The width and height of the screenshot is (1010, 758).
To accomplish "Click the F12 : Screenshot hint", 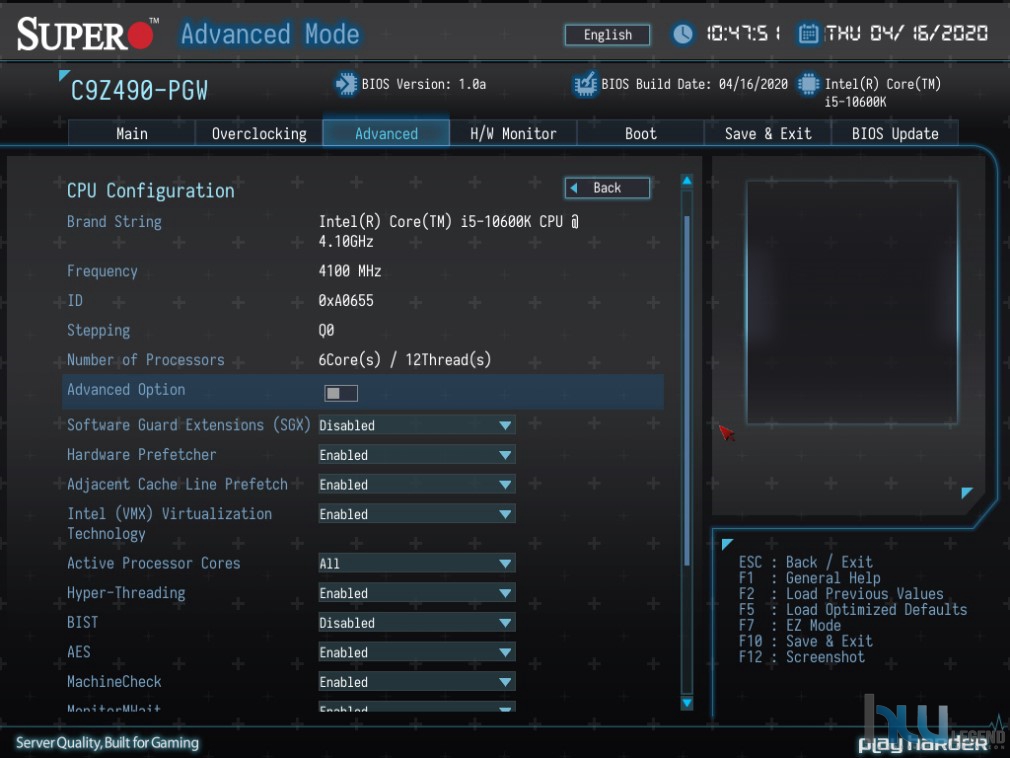I will [x=801, y=657].
